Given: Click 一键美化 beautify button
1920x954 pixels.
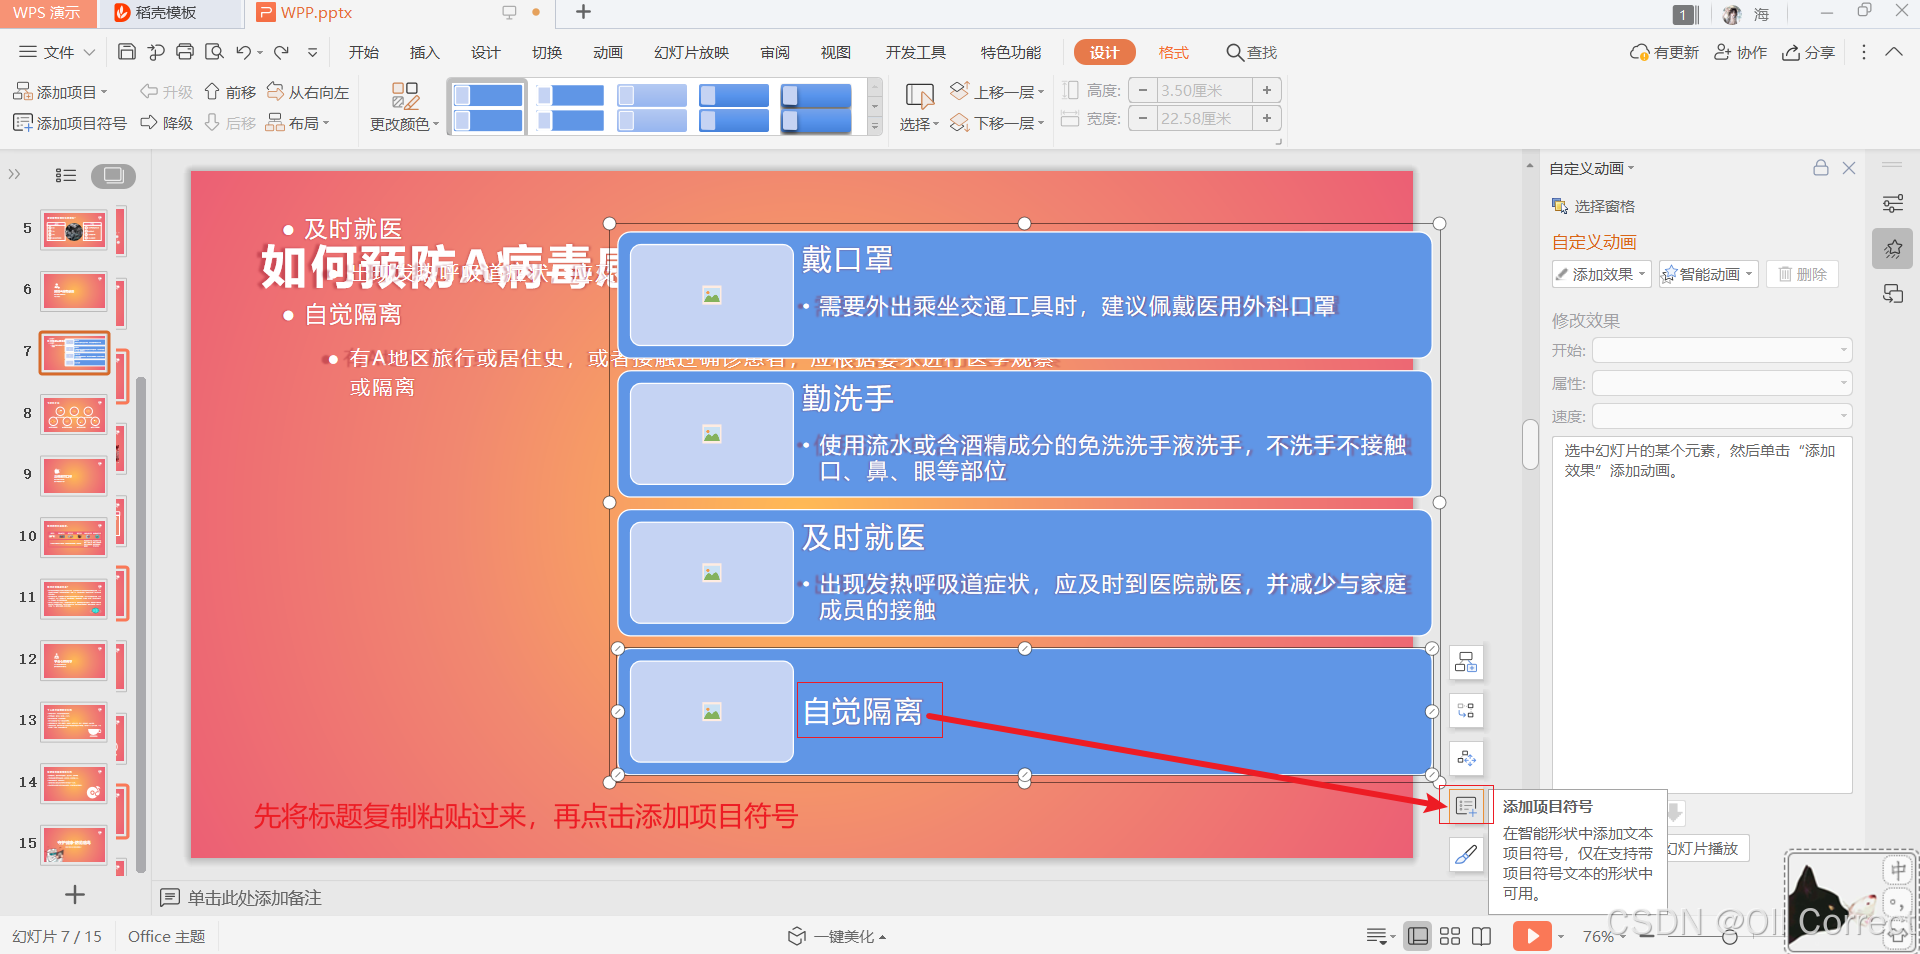Looking at the screenshot, I should [x=837, y=936].
